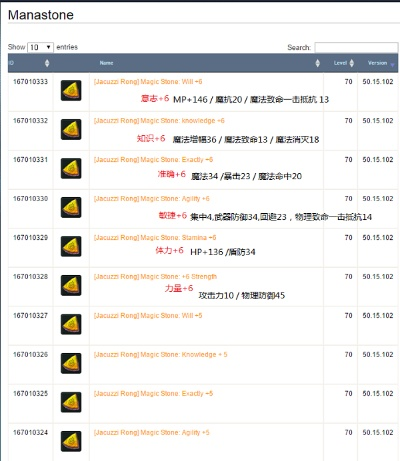Click the manastone icon in row 167010324

(x=71, y=441)
